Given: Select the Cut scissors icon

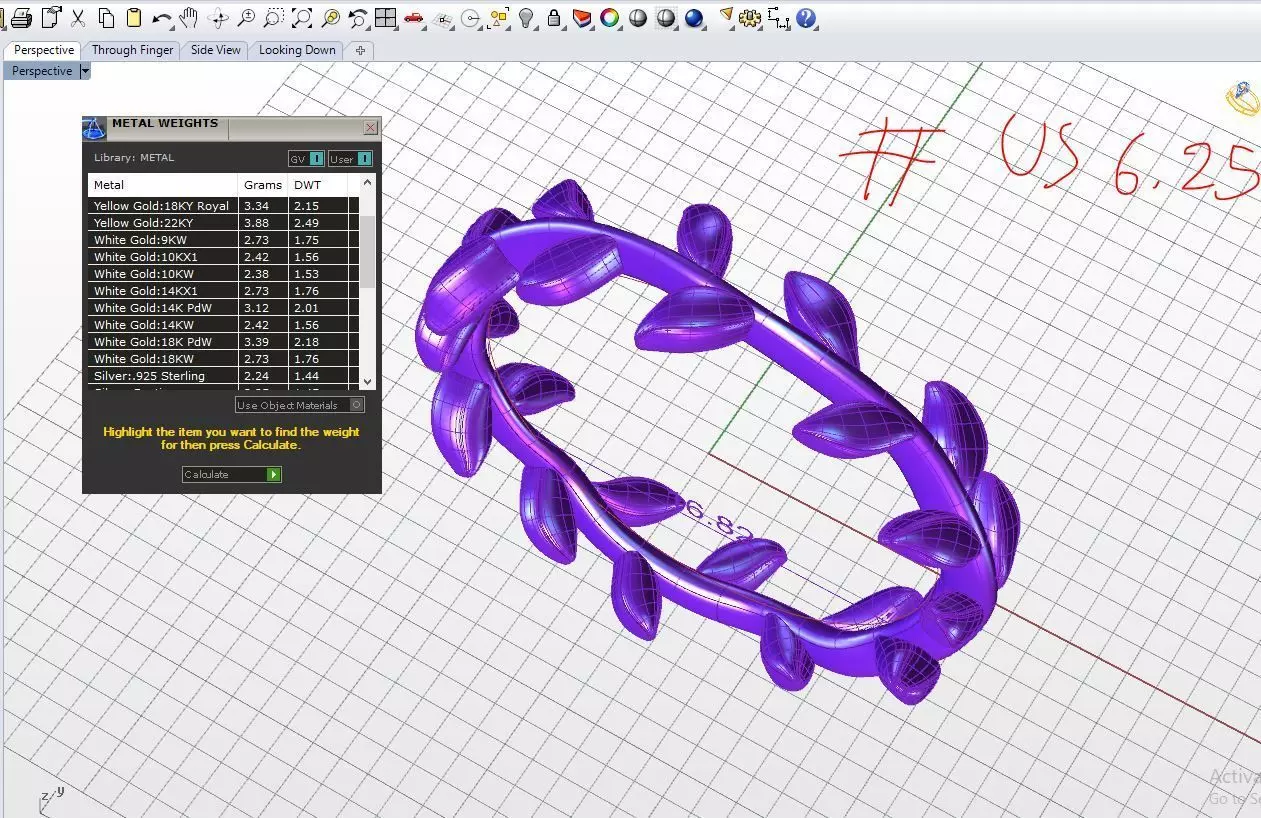Looking at the screenshot, I should coord(78,18).
